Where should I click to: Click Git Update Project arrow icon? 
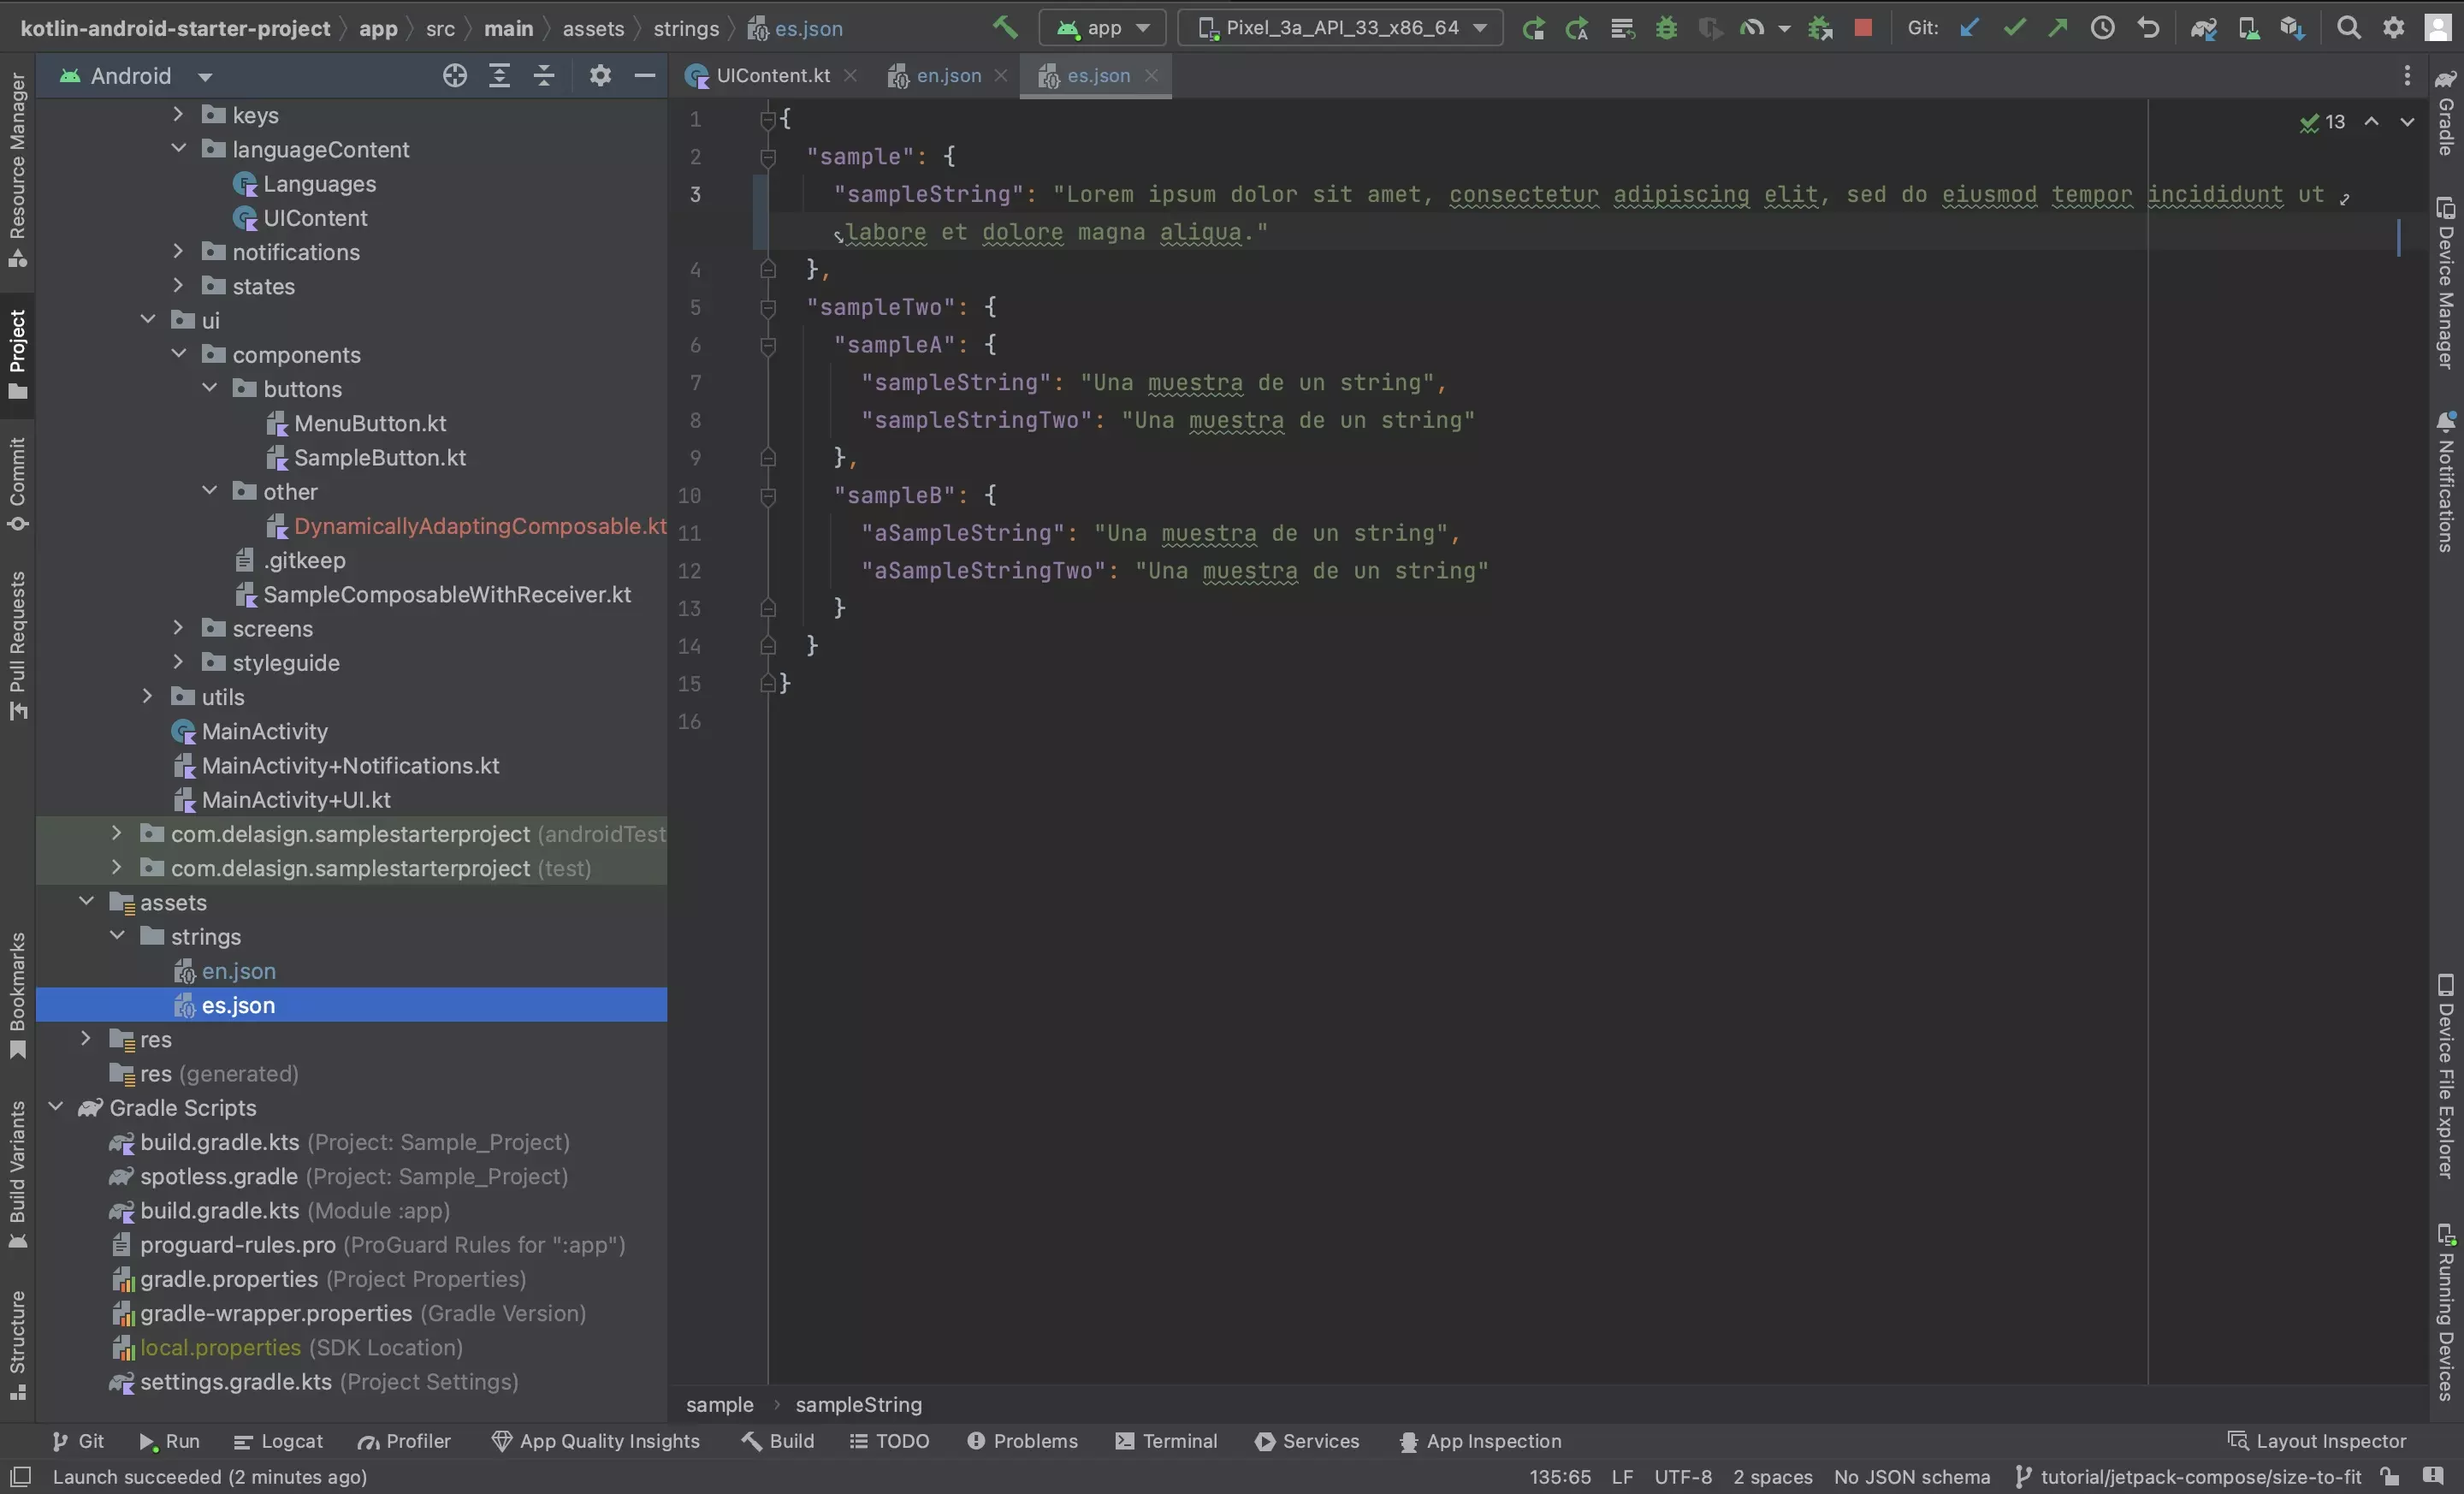click(x=1969, y=28)
